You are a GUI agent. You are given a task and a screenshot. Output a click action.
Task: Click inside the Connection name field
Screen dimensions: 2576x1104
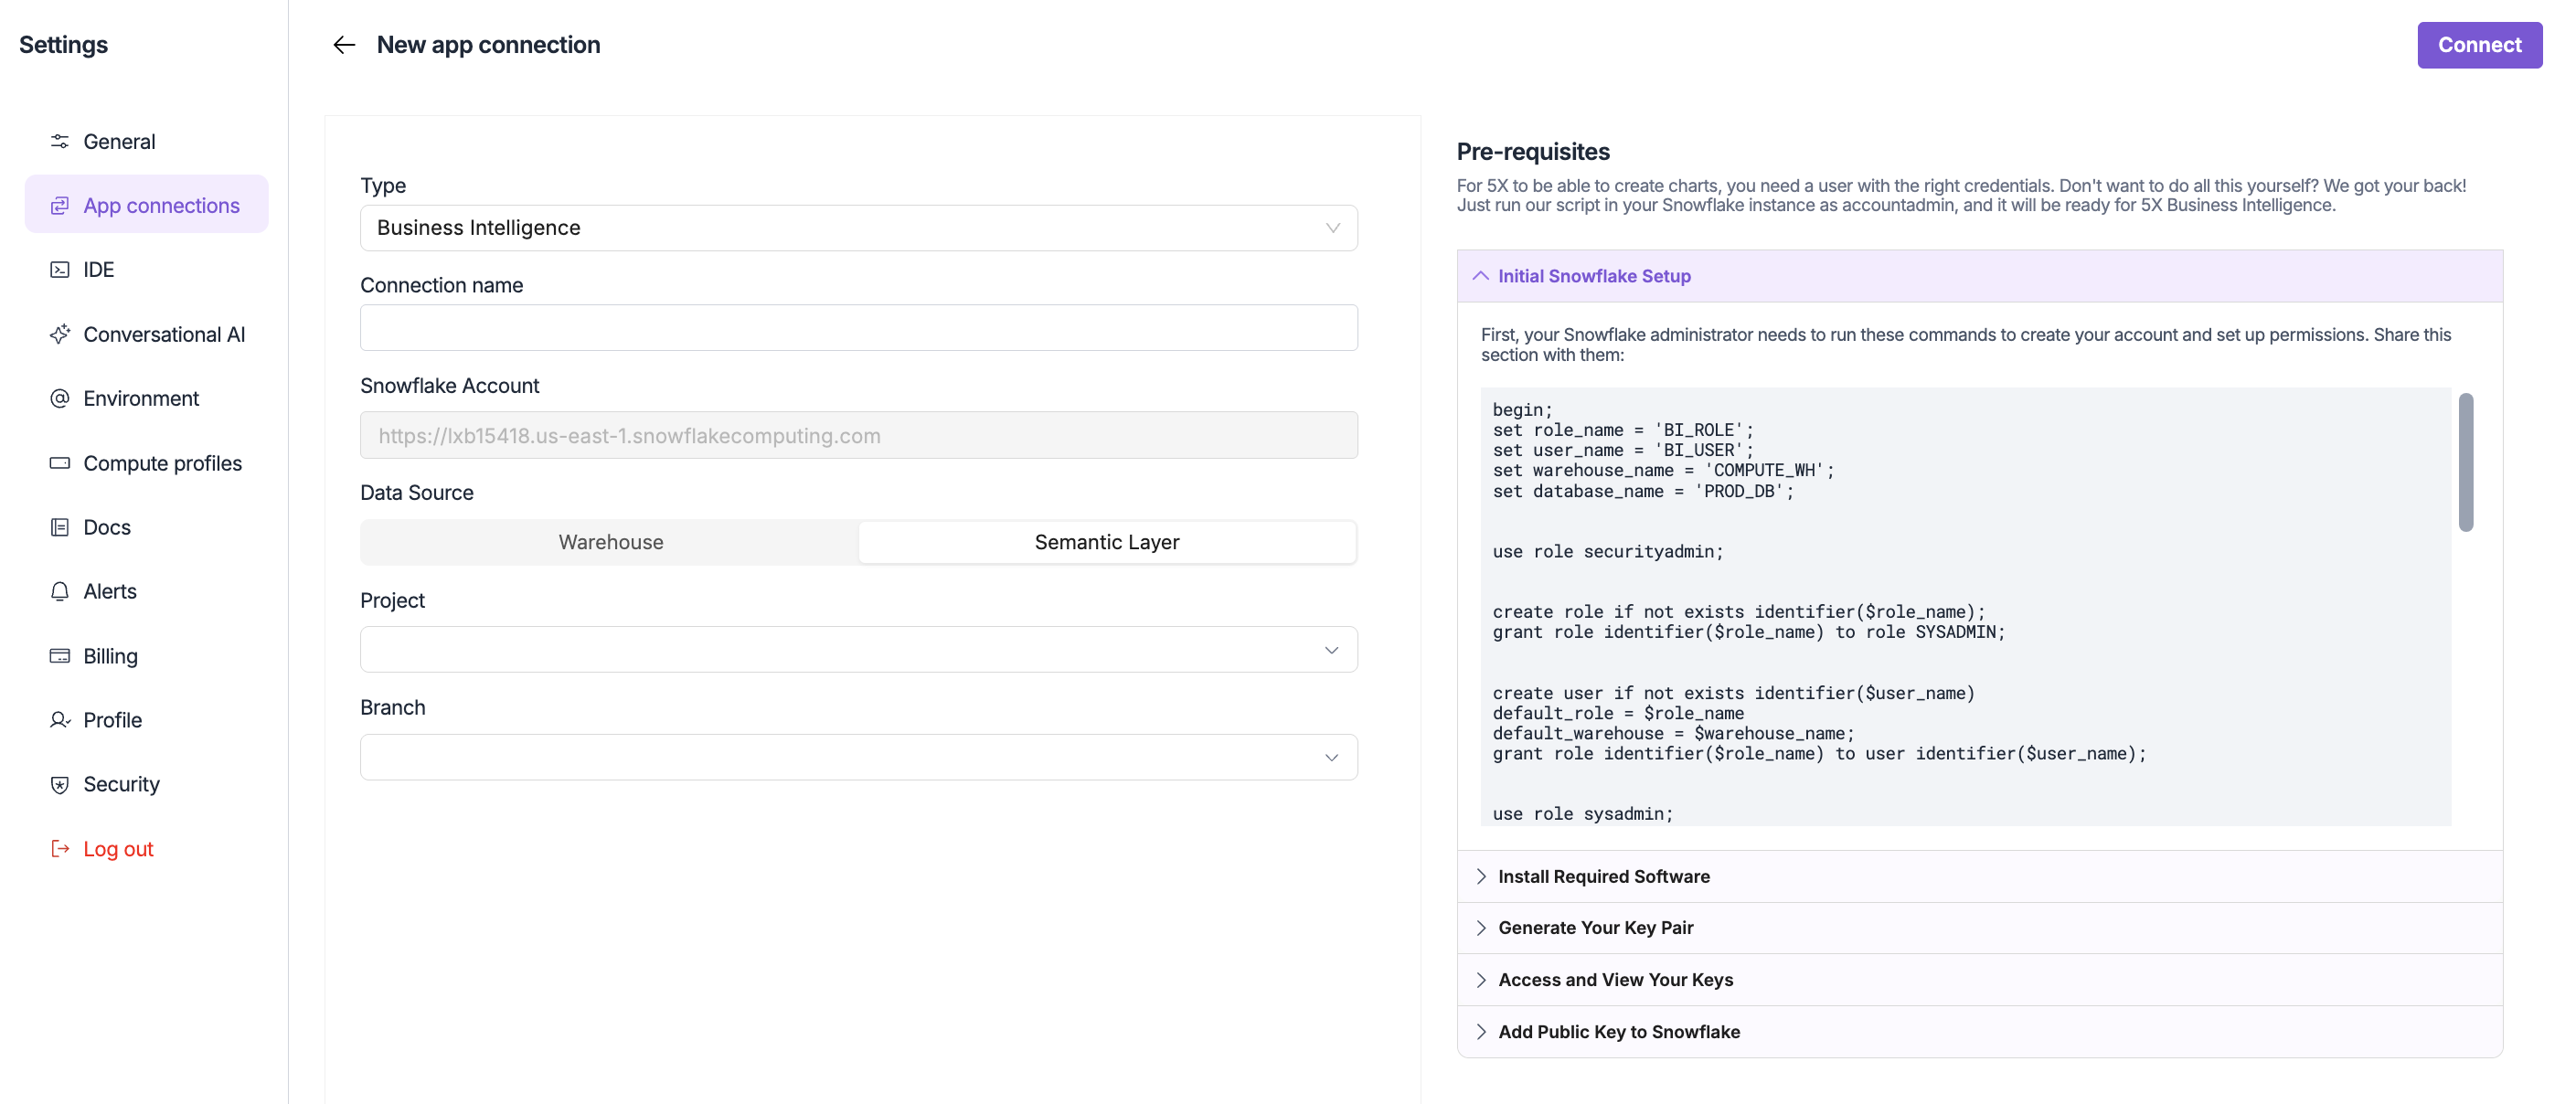[x=858, y=327]
